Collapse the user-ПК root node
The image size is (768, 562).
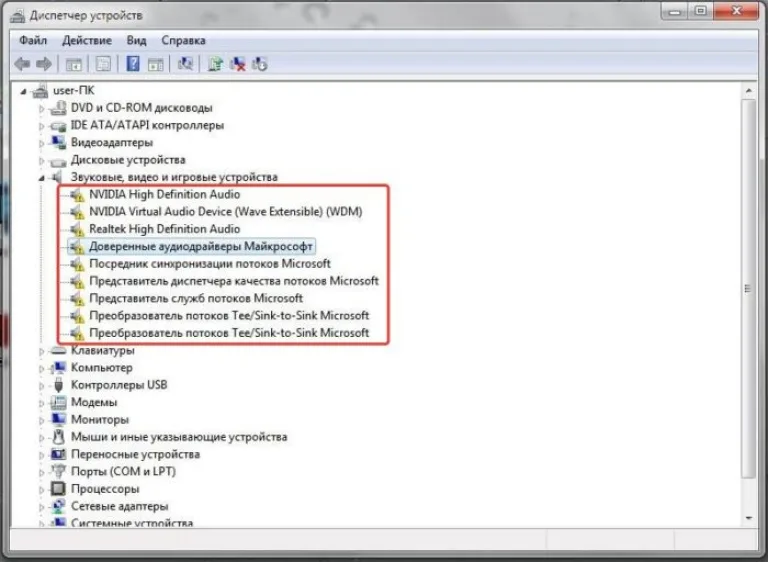(x=24, y=92)
